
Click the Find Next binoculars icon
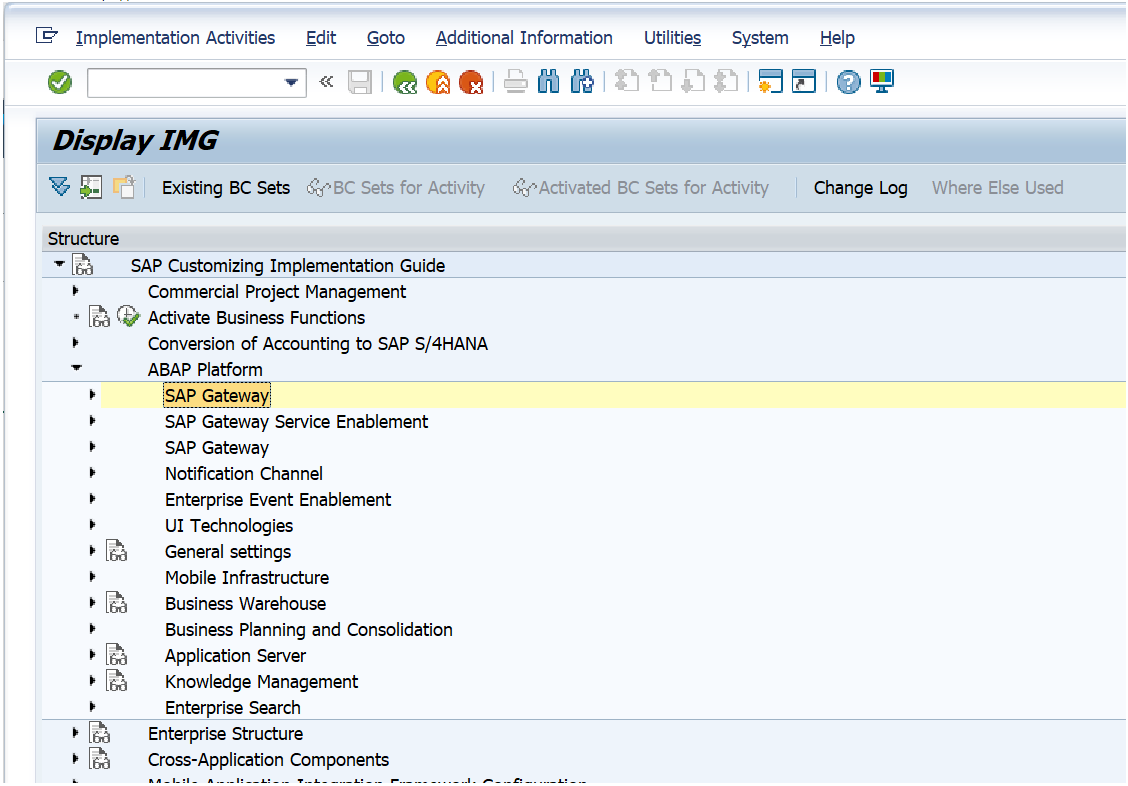pyautogui.click(x=582, y=83)
